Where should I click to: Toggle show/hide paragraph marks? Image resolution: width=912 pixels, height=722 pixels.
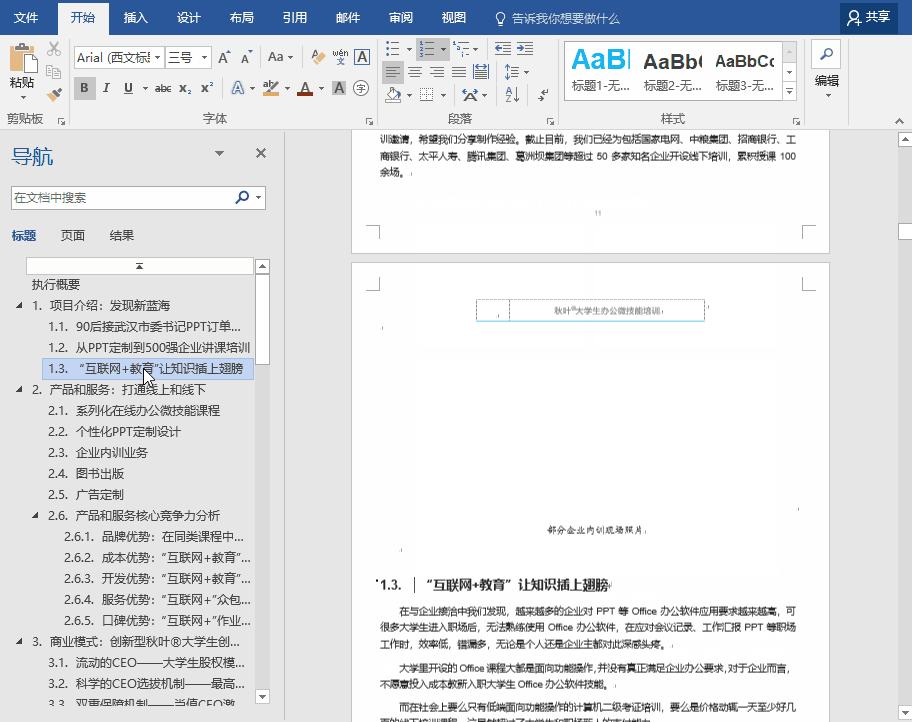[542, 95]
